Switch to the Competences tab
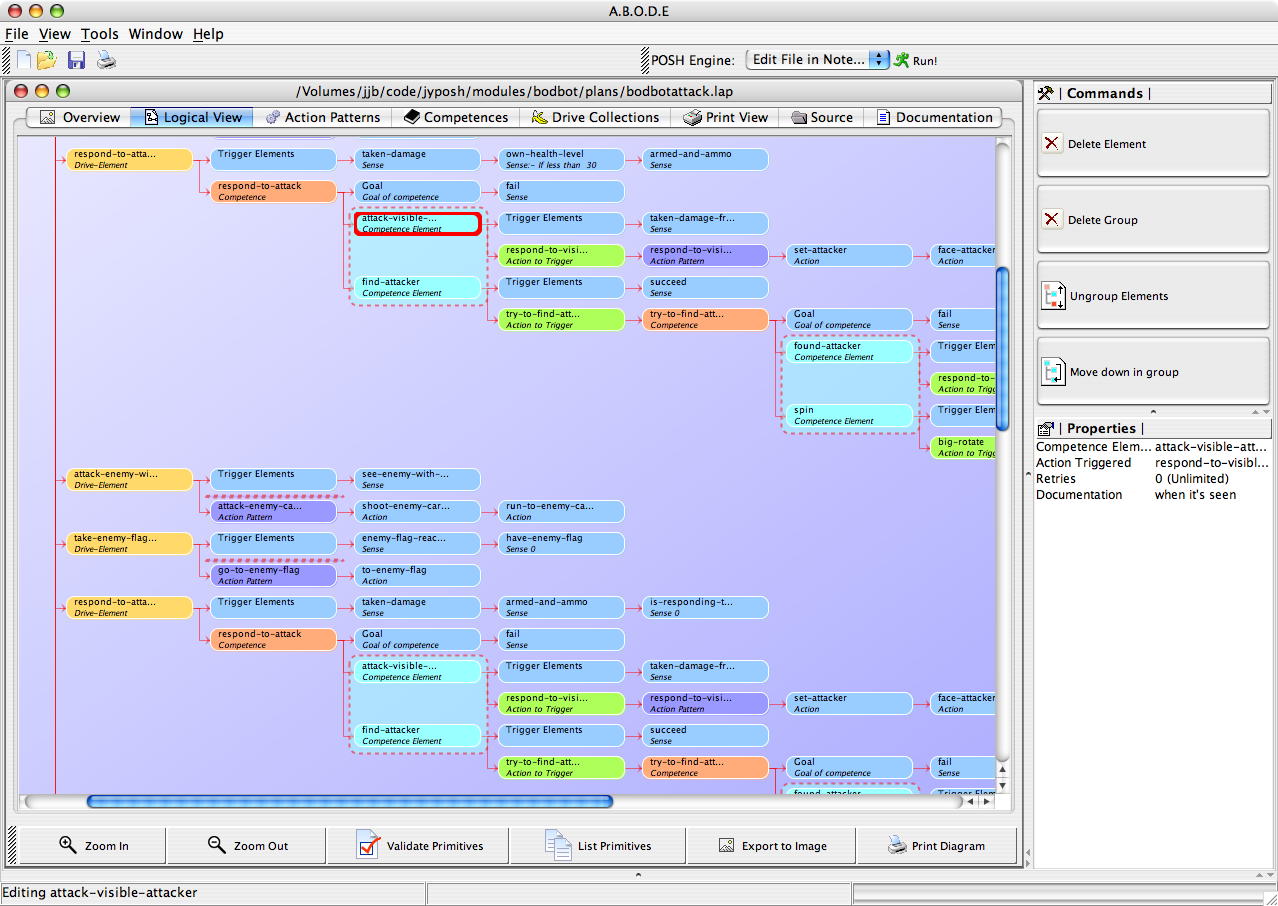This screenshot has width=1278, height=906. click(x=456, y=117)
